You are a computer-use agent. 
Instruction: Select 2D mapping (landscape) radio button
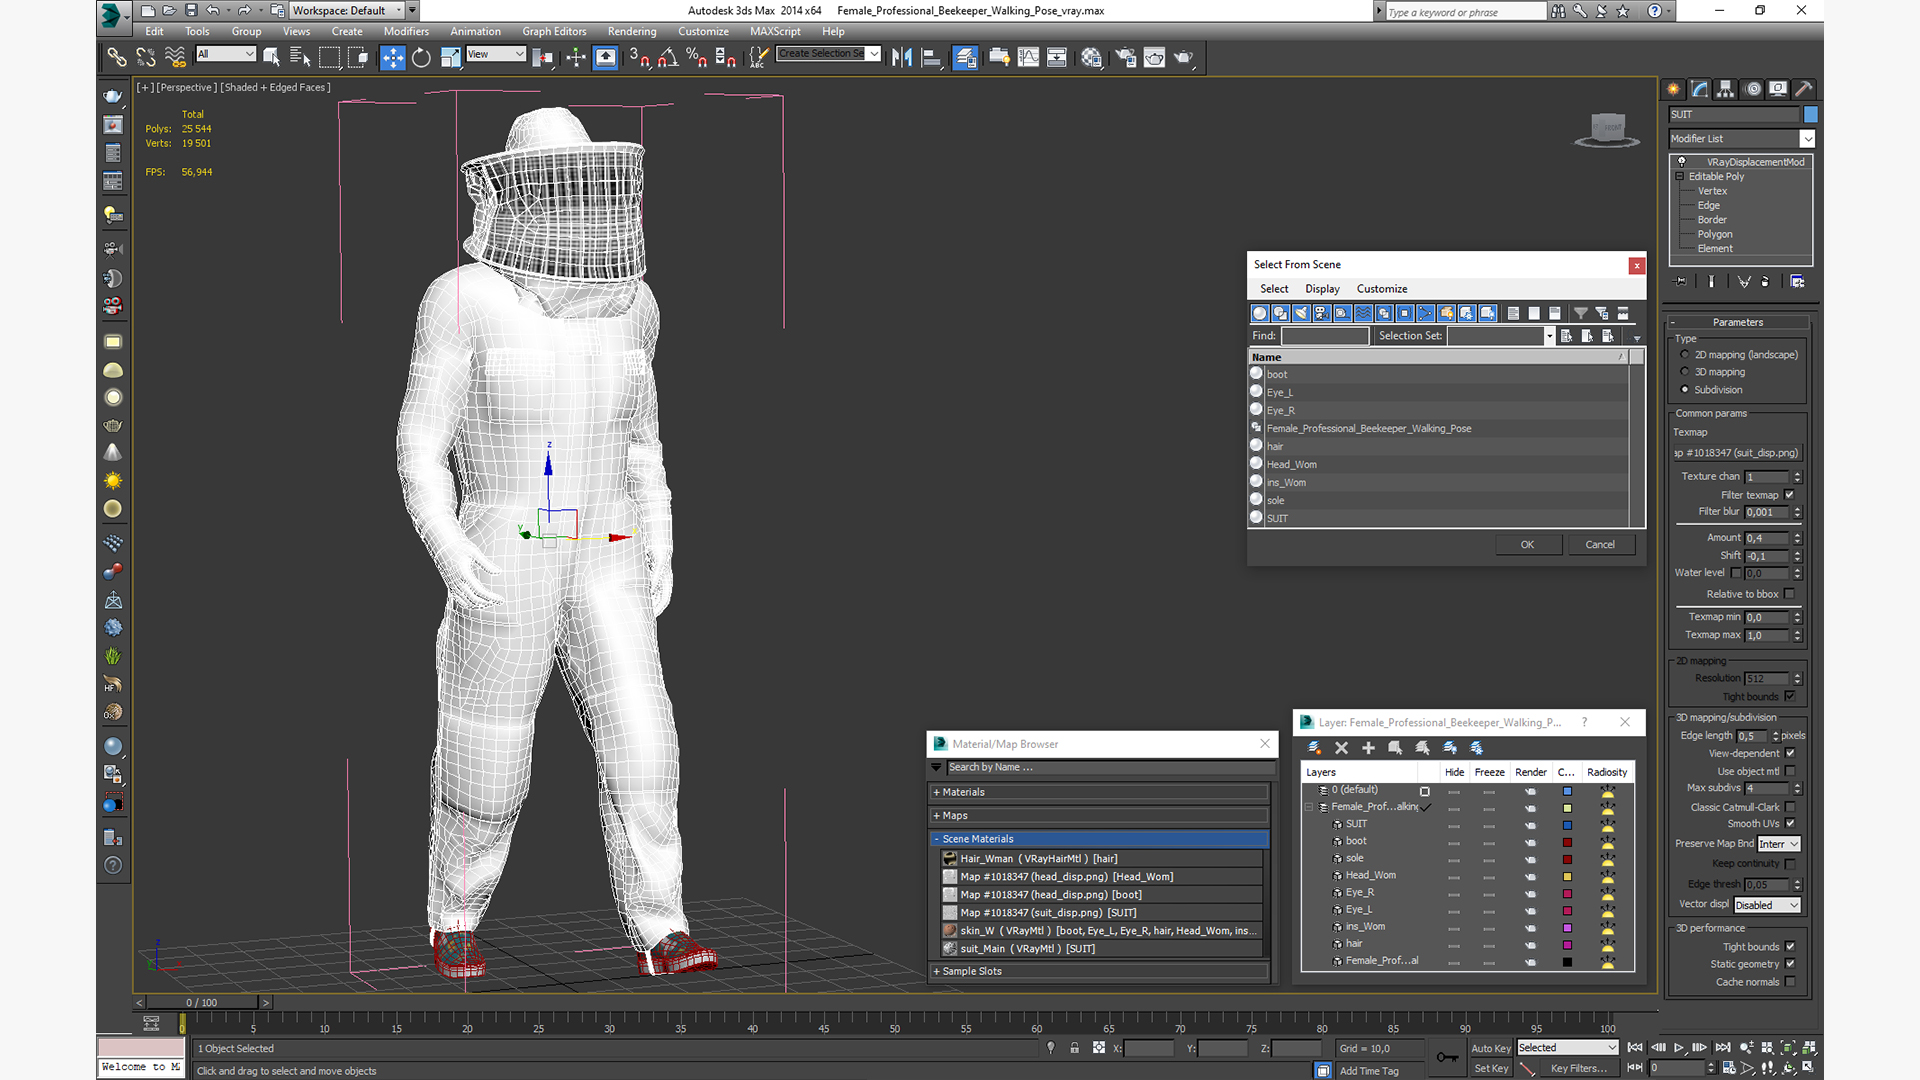1685,355
